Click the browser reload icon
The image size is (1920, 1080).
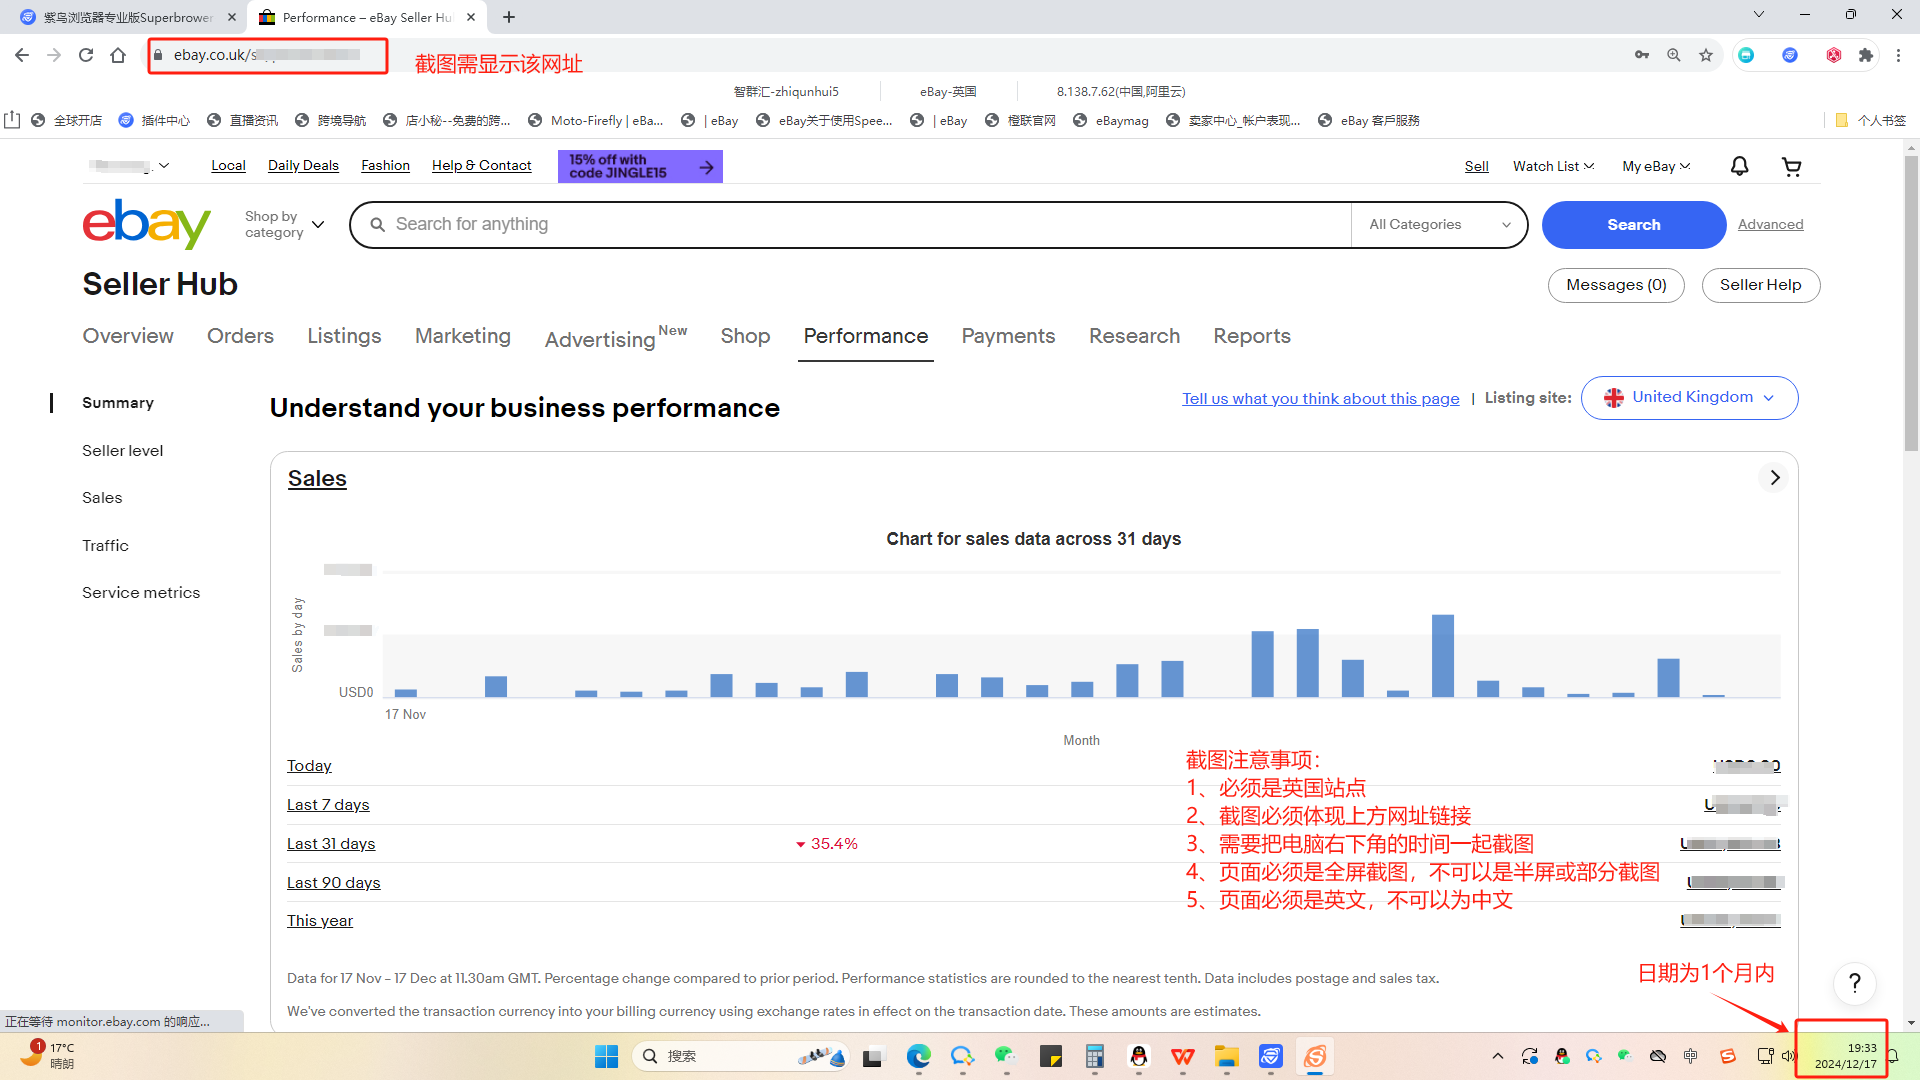tap(86, 55)
